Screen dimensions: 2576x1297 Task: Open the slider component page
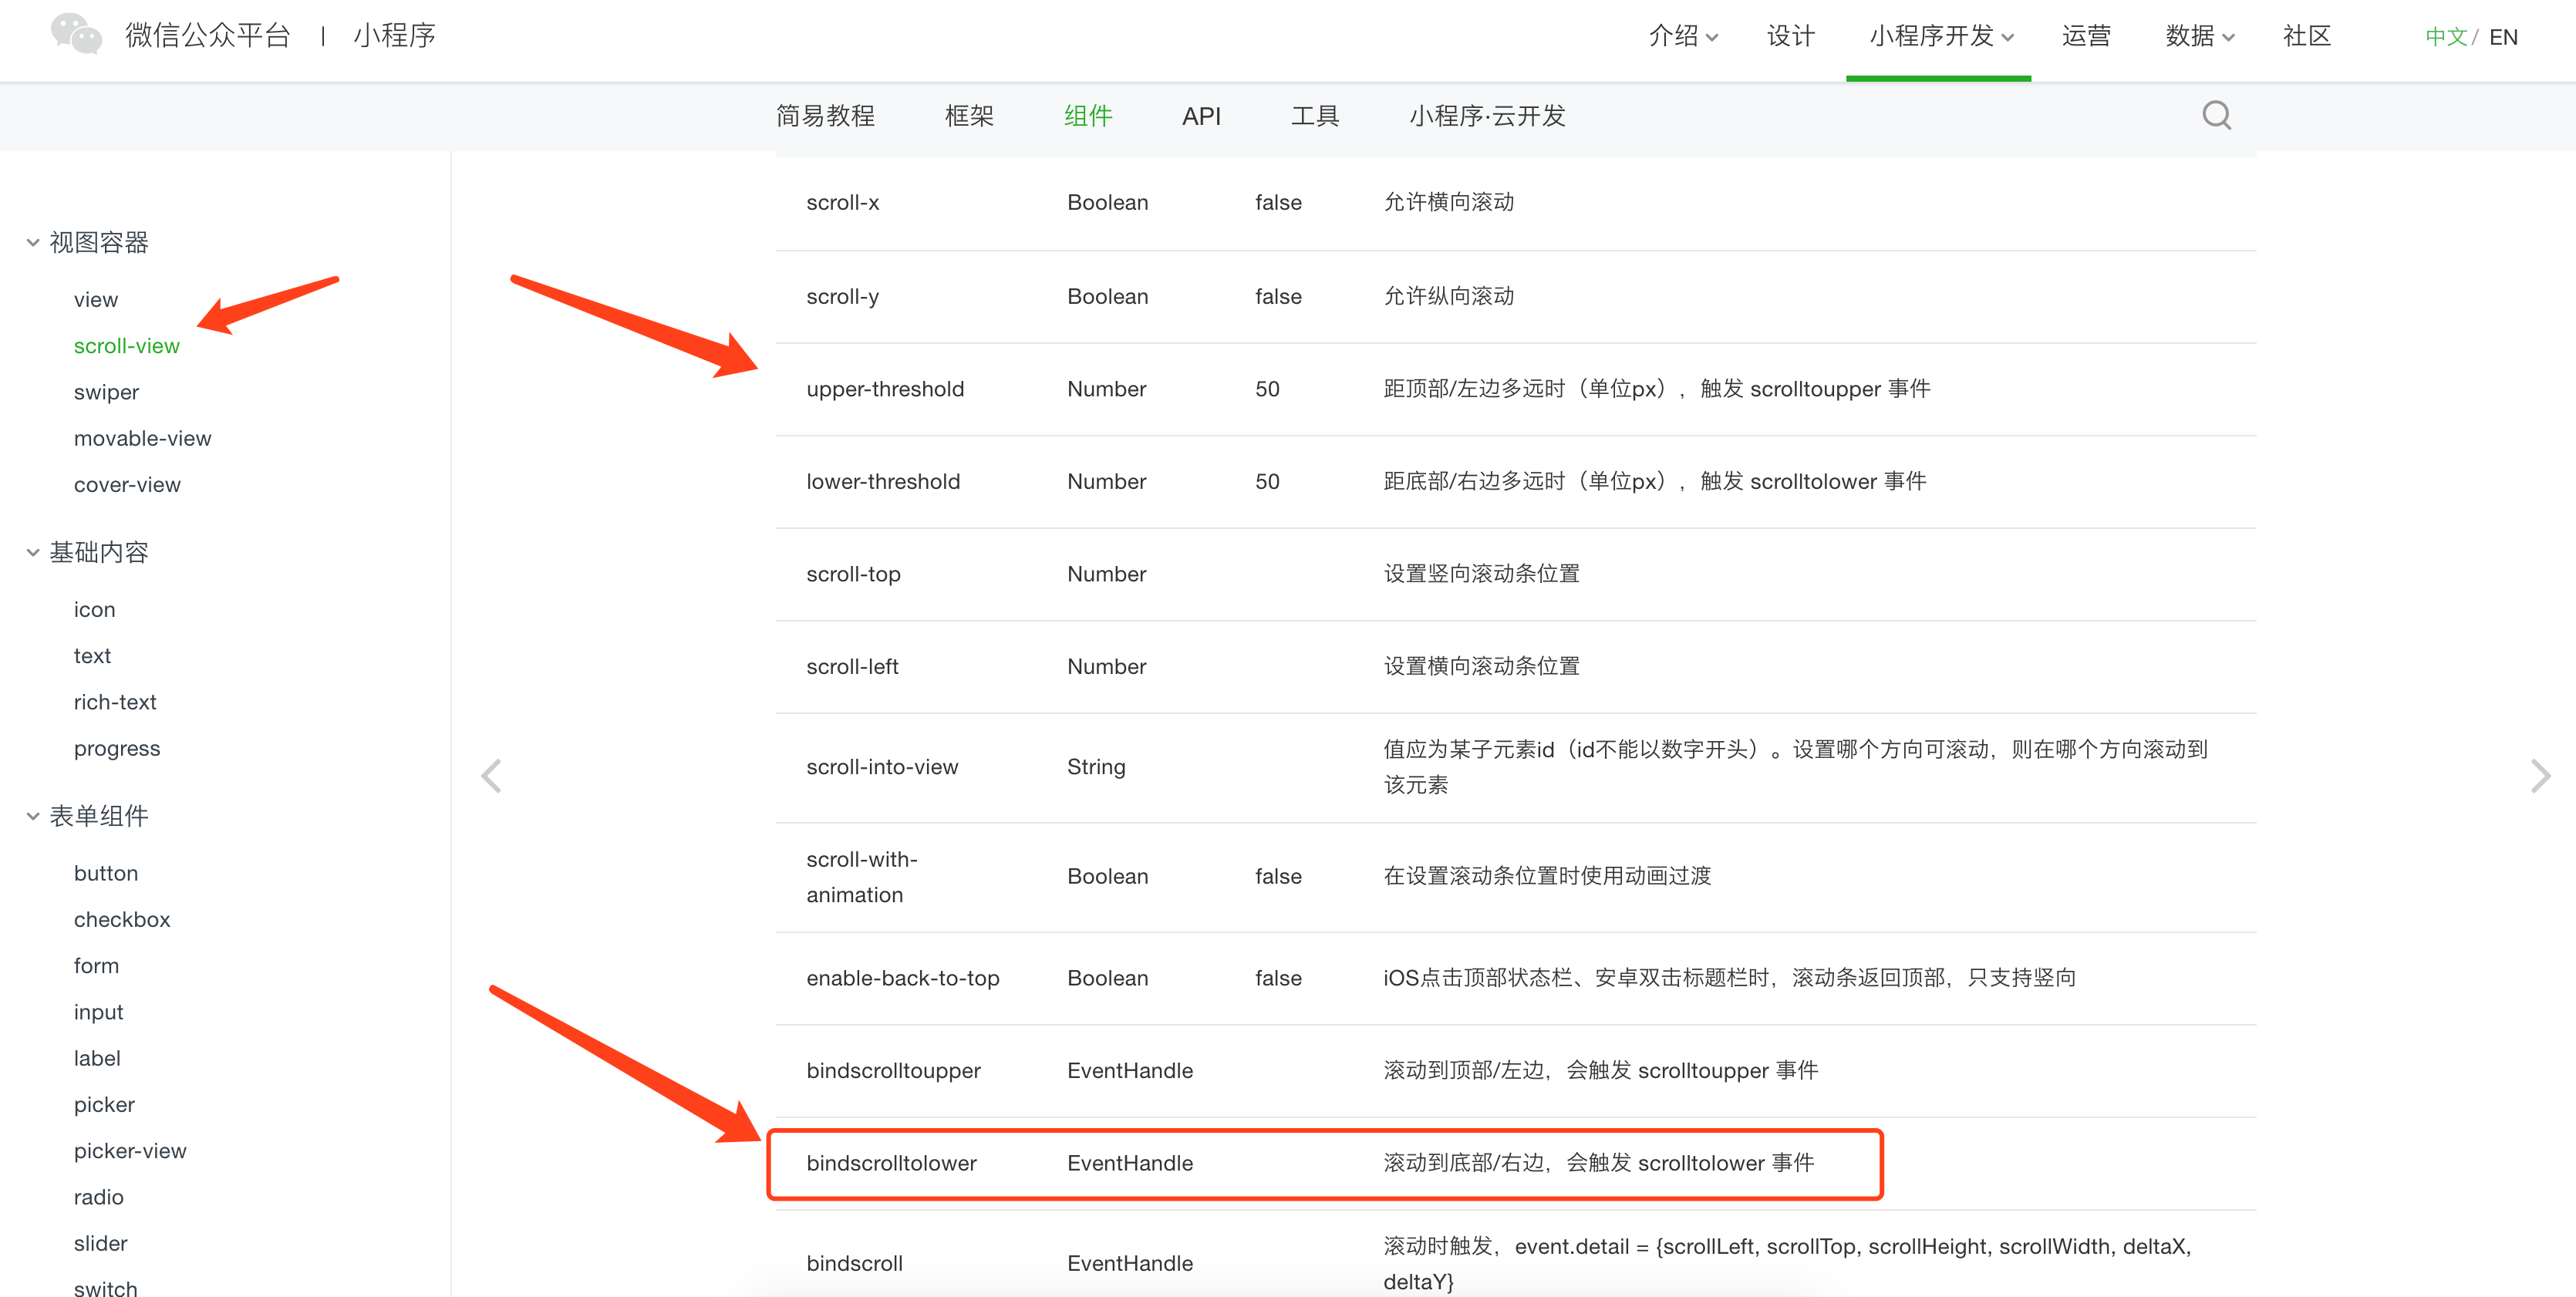tap(100, 1243)
